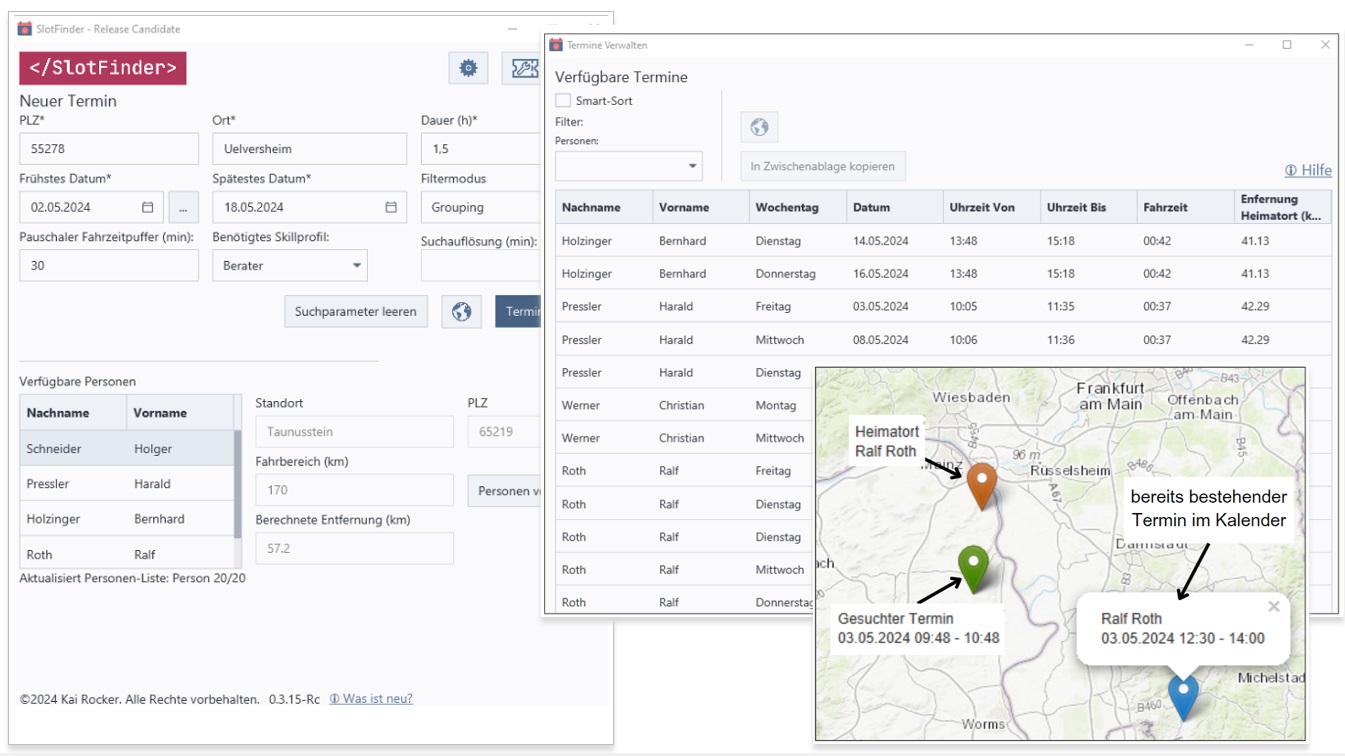The width and height of the screenshot is (1345, 756).
Task: Sort by Uhrzeit Bis column header
Action: coord(1088,207)
